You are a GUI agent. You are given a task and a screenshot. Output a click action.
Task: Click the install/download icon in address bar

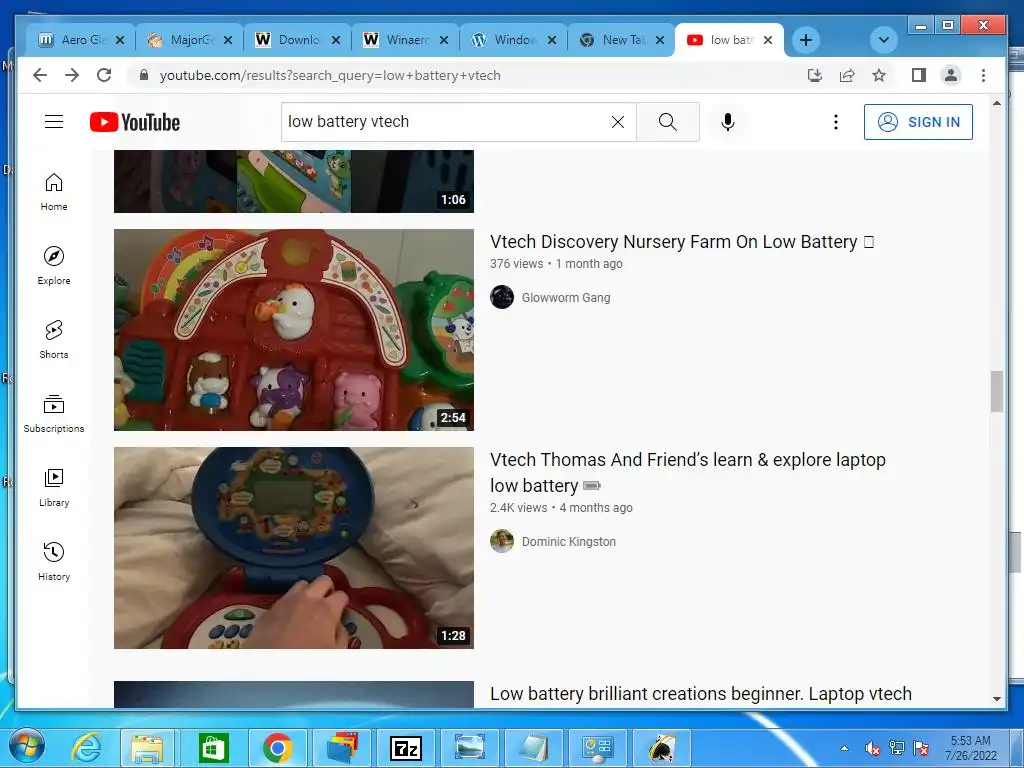coord(814,75)
